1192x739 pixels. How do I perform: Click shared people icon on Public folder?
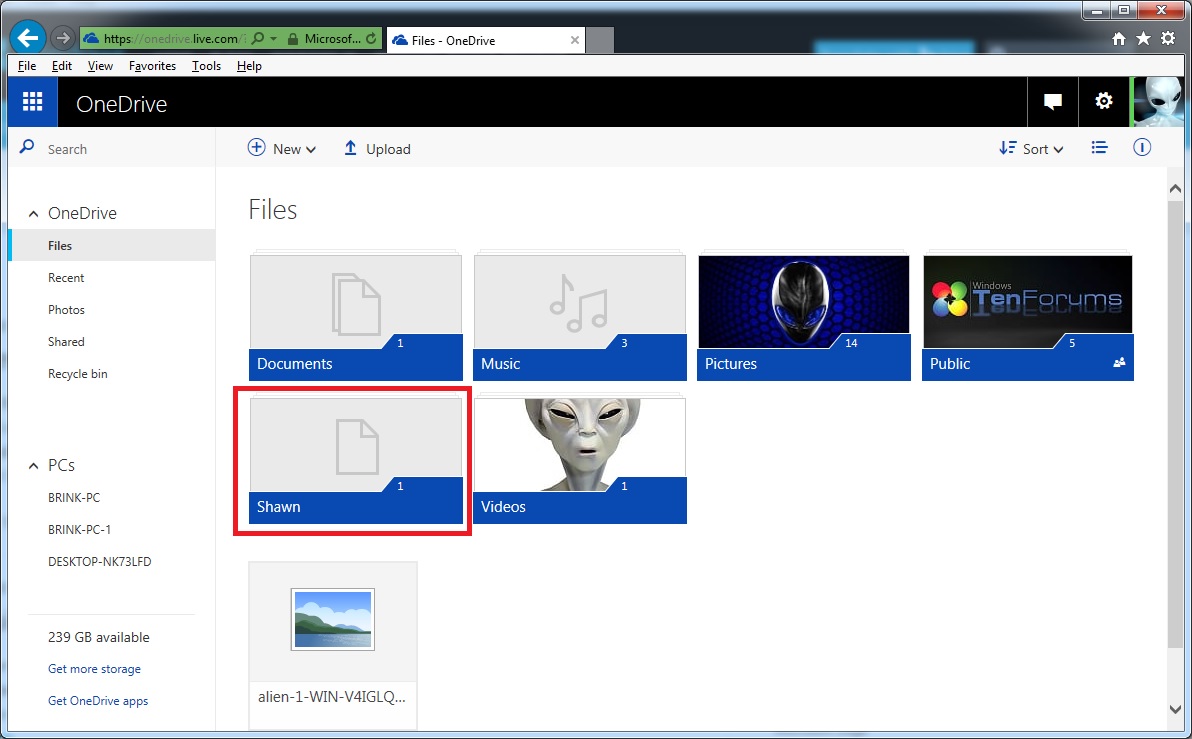(1119, 363)
